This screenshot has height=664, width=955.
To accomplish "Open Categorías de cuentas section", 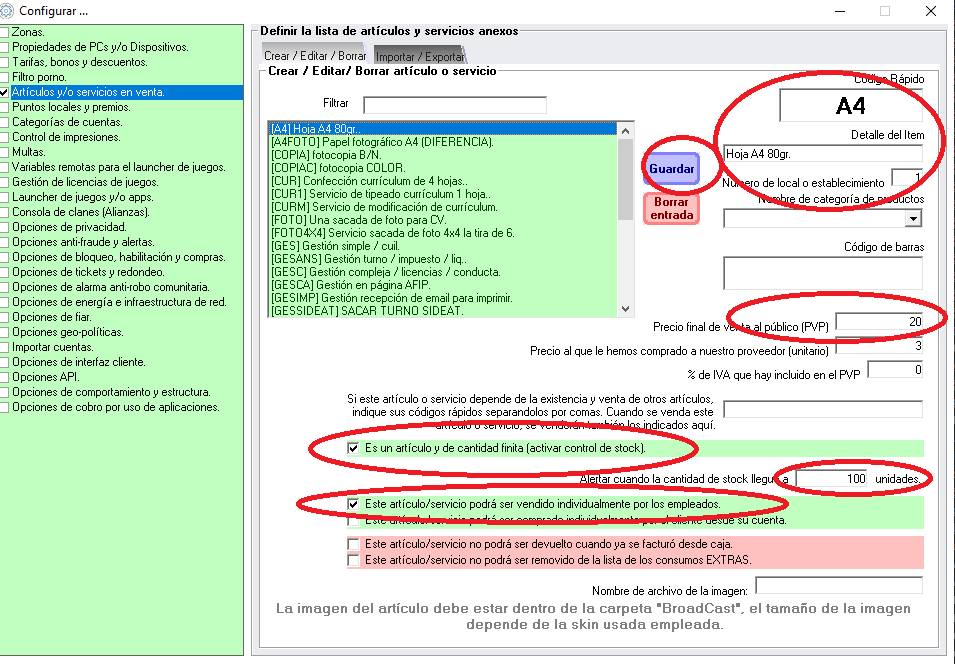I will tap(67, 122).
